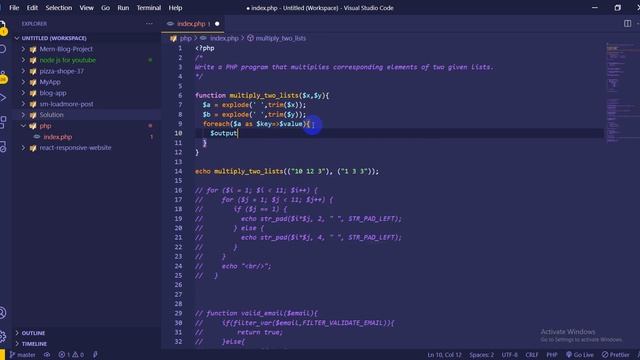Click multiply_two_lists symbol in breadcrumbs
640x360 pixels.
[281, 38]
